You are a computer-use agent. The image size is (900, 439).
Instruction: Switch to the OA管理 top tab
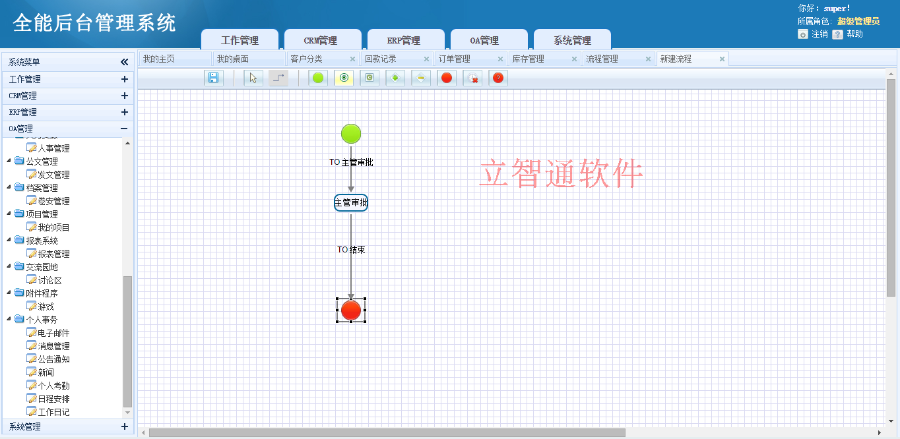coord(489,40)
